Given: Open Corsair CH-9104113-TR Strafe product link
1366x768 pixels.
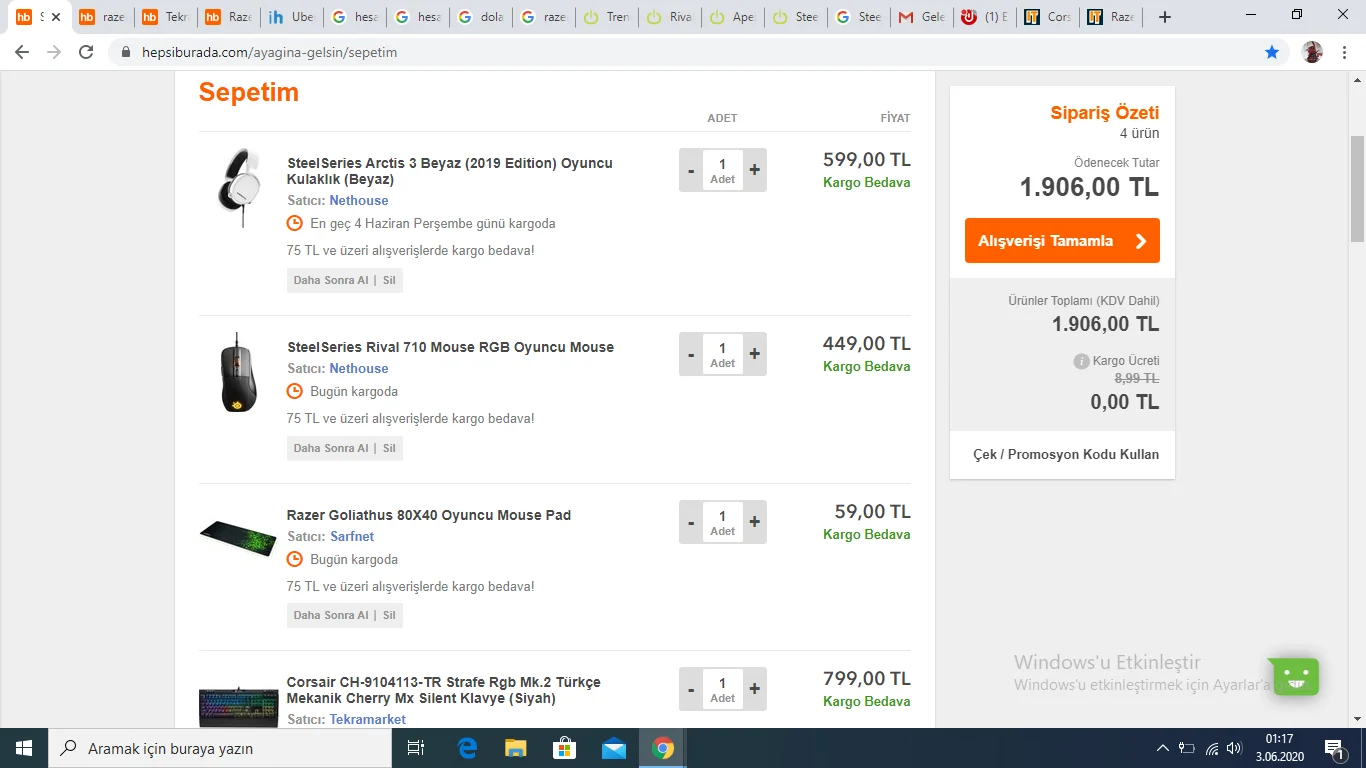Looking at the screenshot, I should (x=444, y=690).
